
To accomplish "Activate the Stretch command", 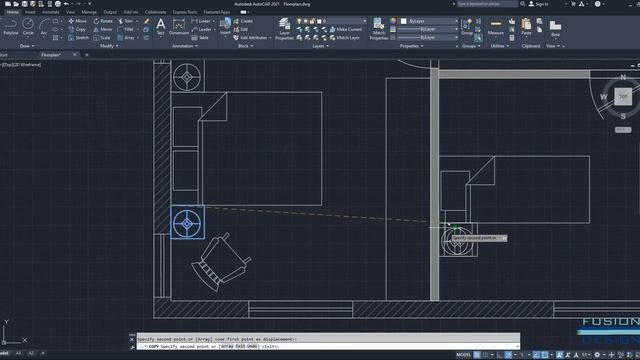I will click(78, 38).
